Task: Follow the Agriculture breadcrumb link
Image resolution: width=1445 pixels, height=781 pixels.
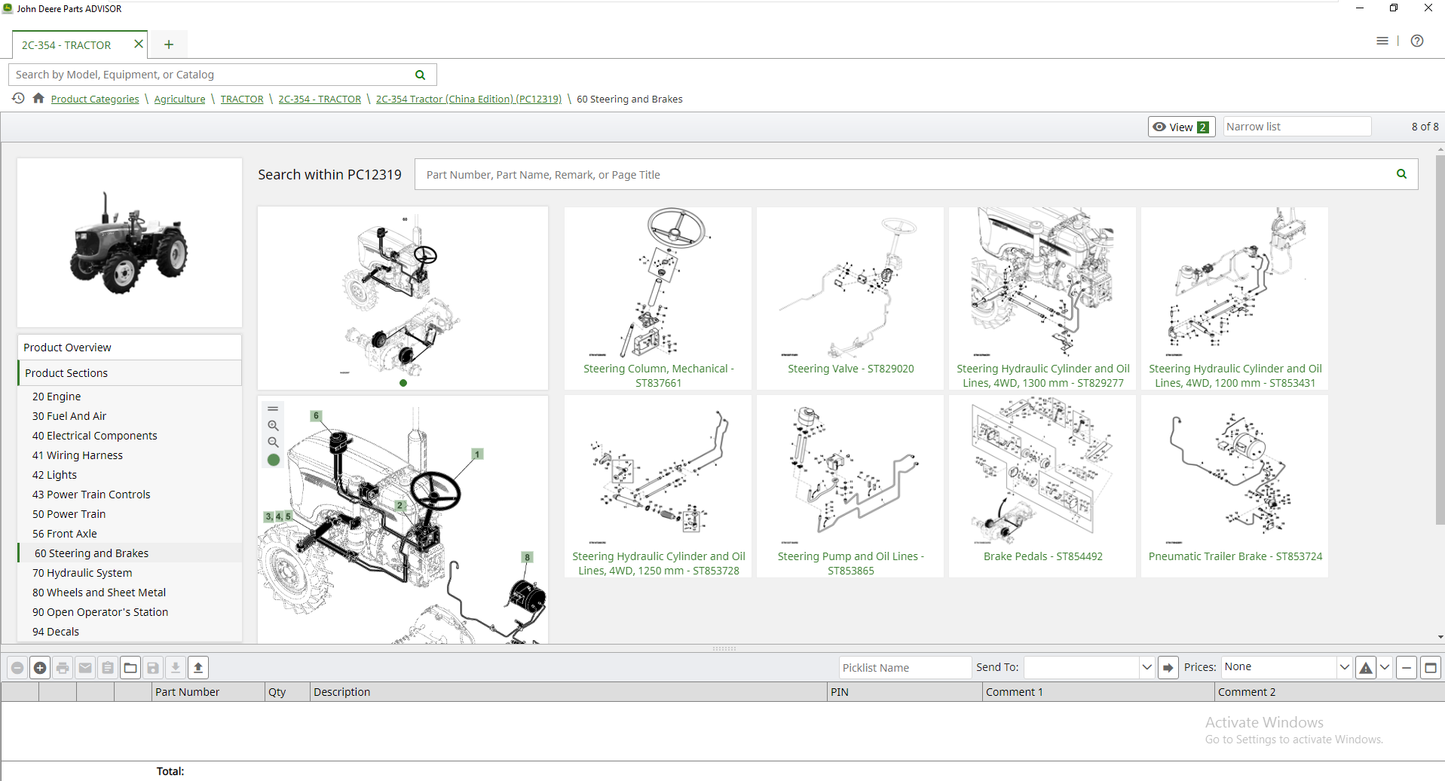Action: click(179, 99)
